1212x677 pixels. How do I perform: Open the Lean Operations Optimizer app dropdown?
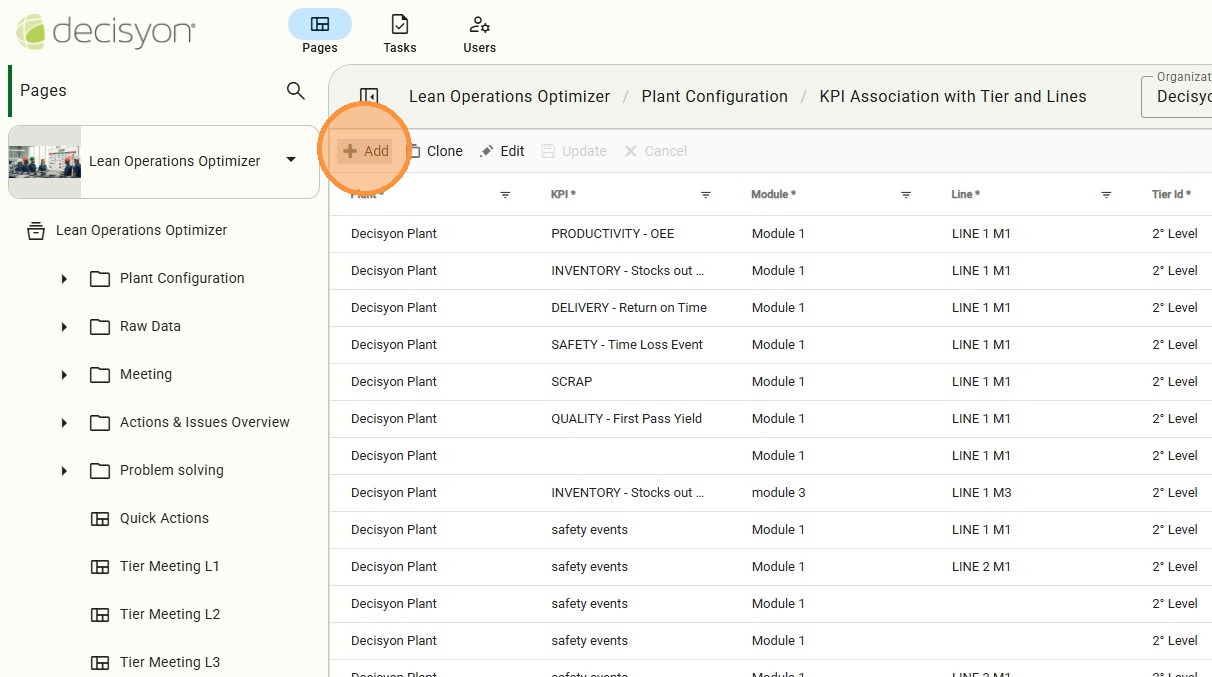[291, 160]
